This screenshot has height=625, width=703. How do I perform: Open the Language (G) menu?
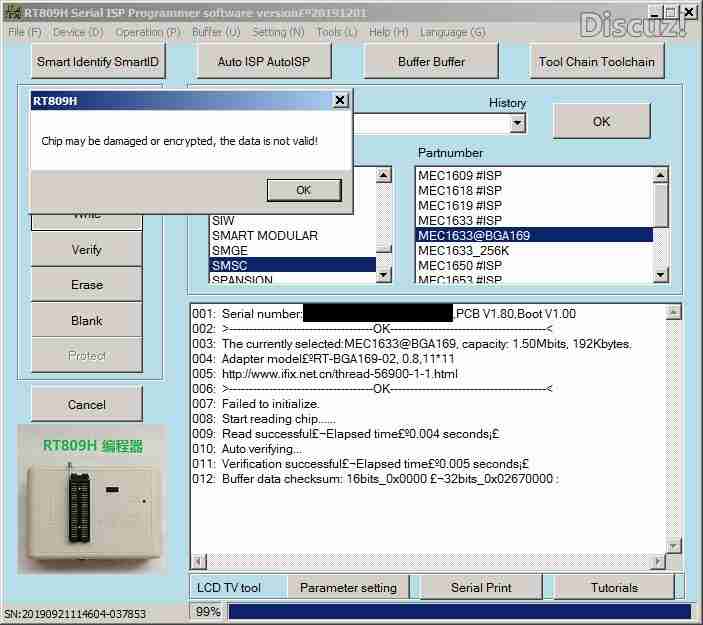pyautogui.click(x=452, y=32)
